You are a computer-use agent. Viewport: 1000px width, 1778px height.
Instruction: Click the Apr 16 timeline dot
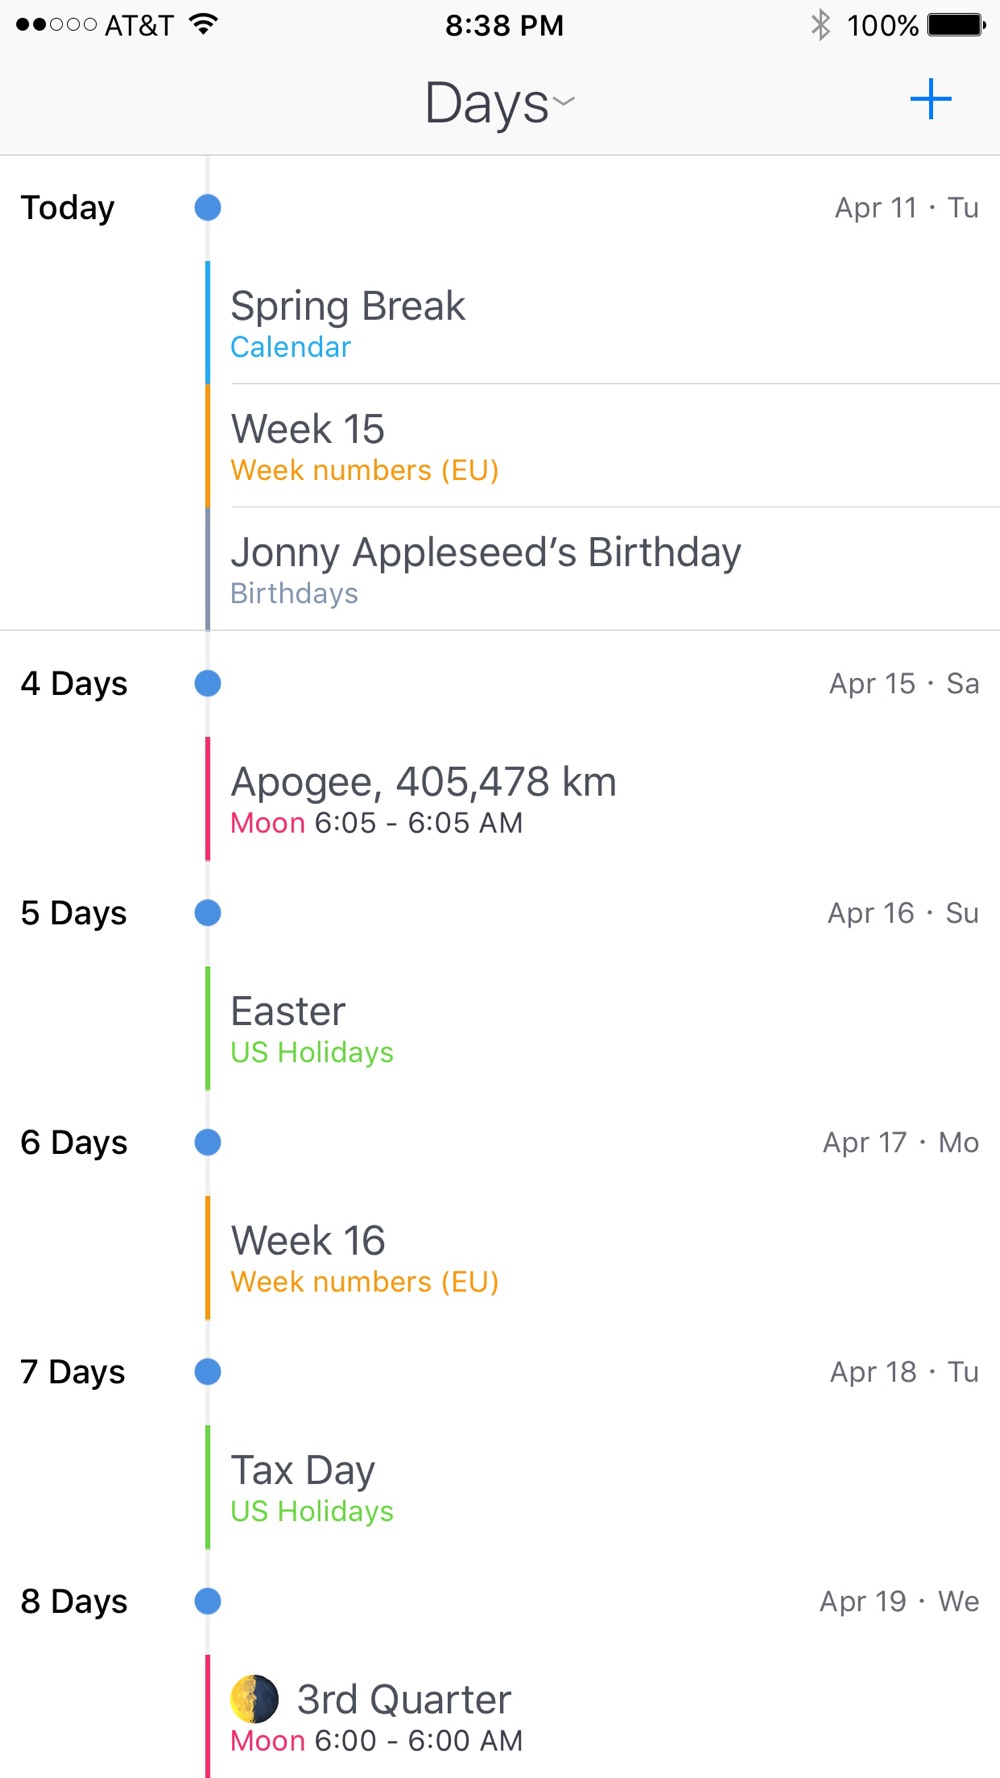point(208,913)
